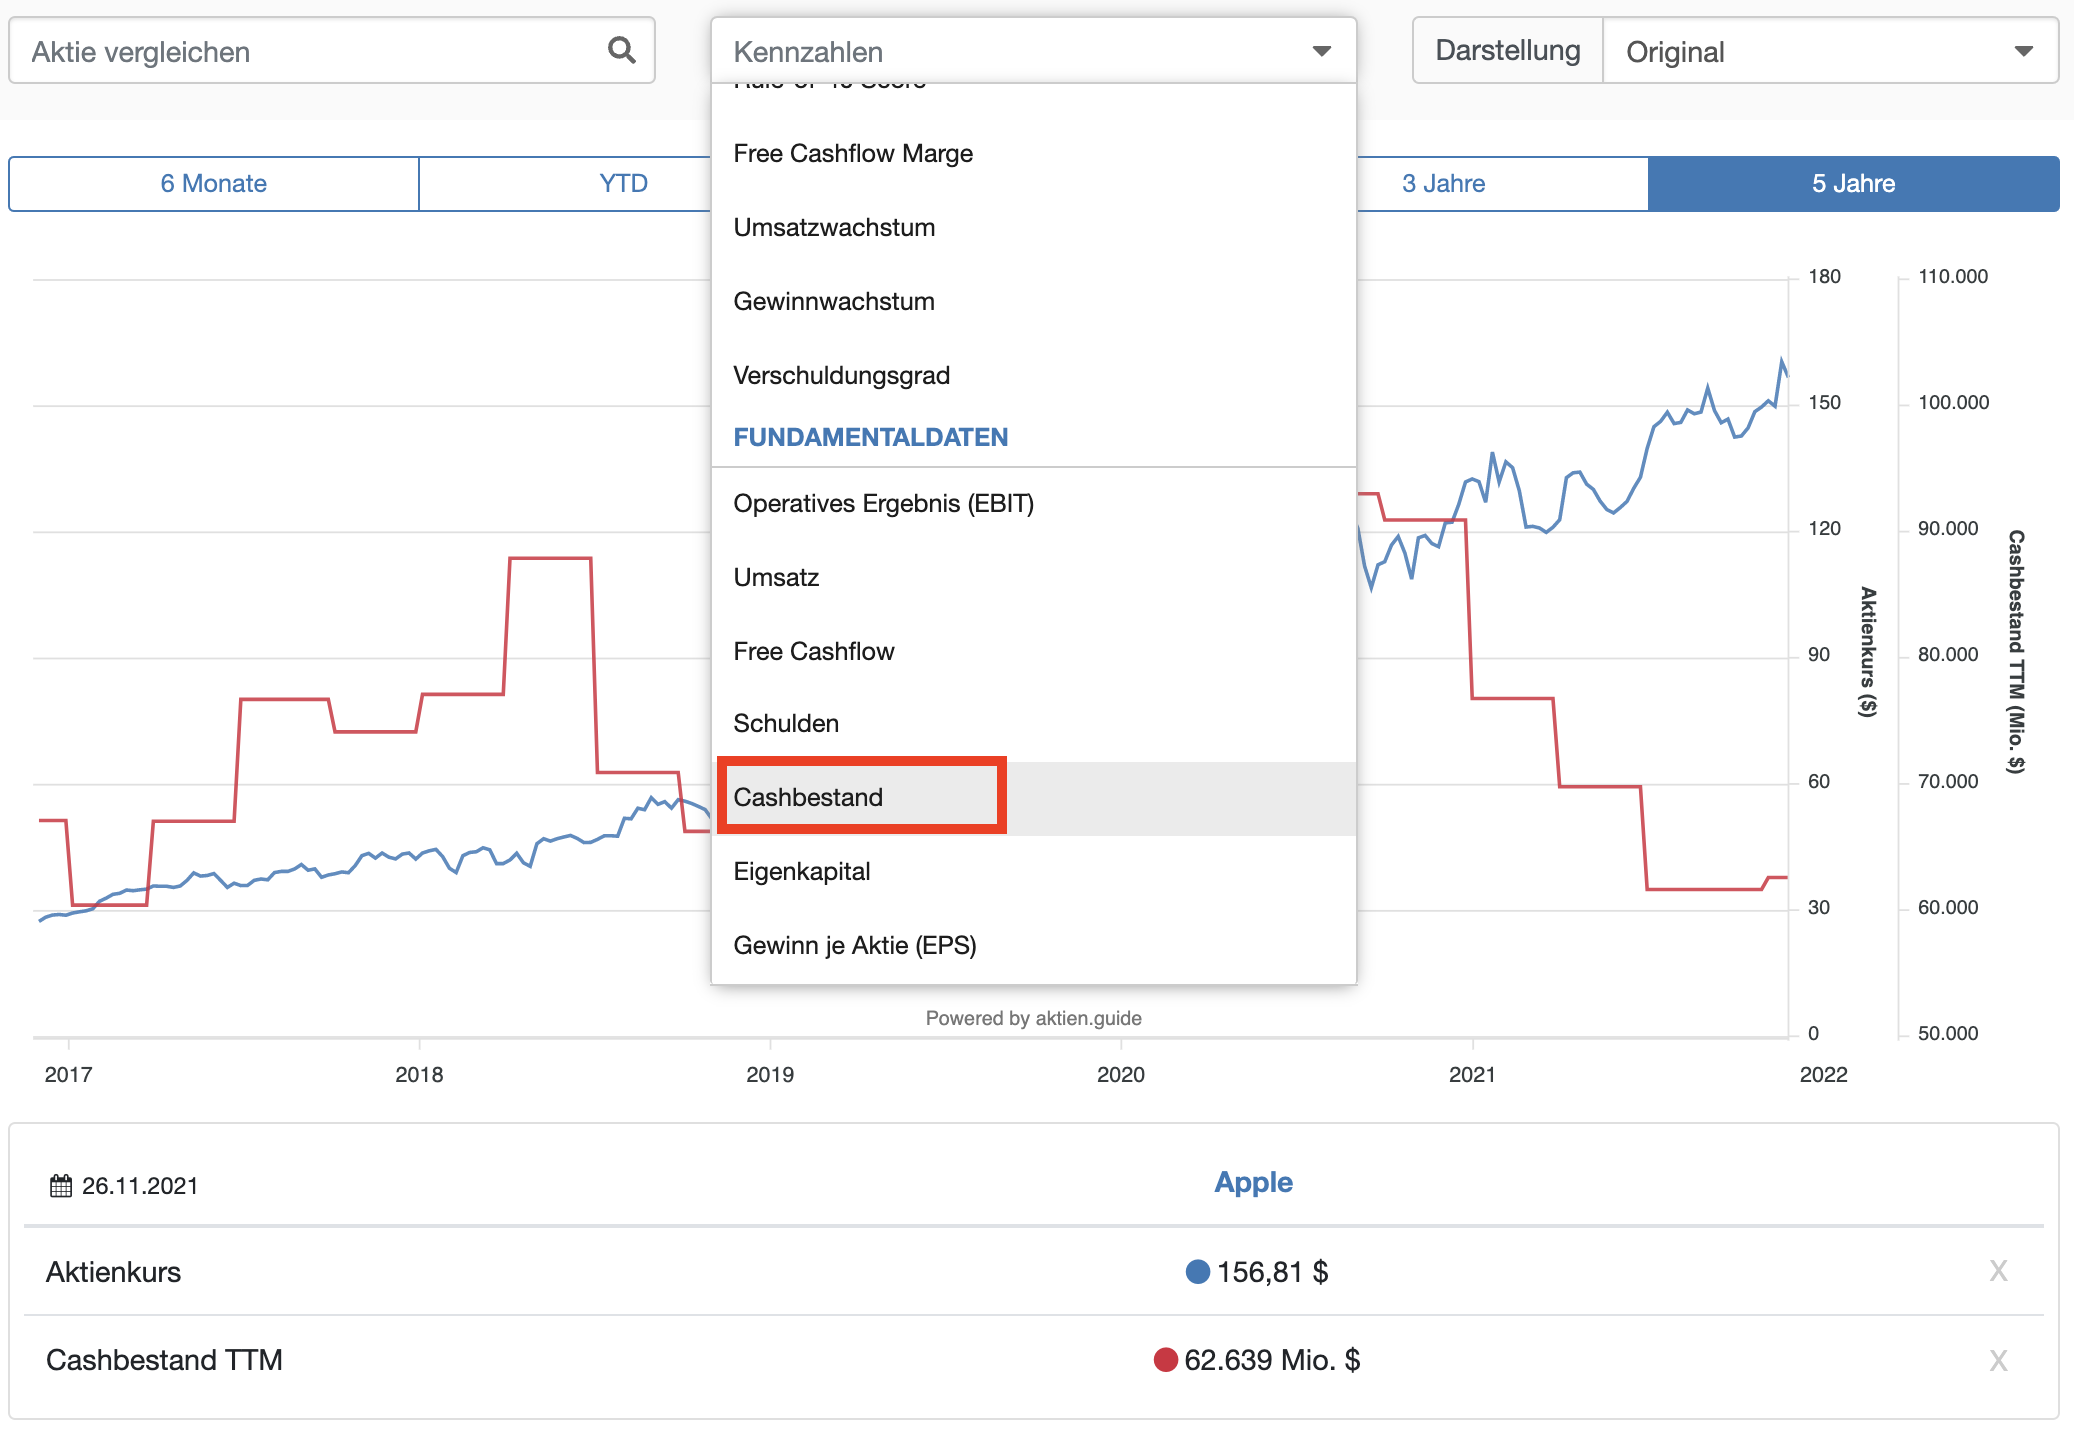
Task: Click the blue Aktienkurs color dot
Action: click(1197, 1272)
